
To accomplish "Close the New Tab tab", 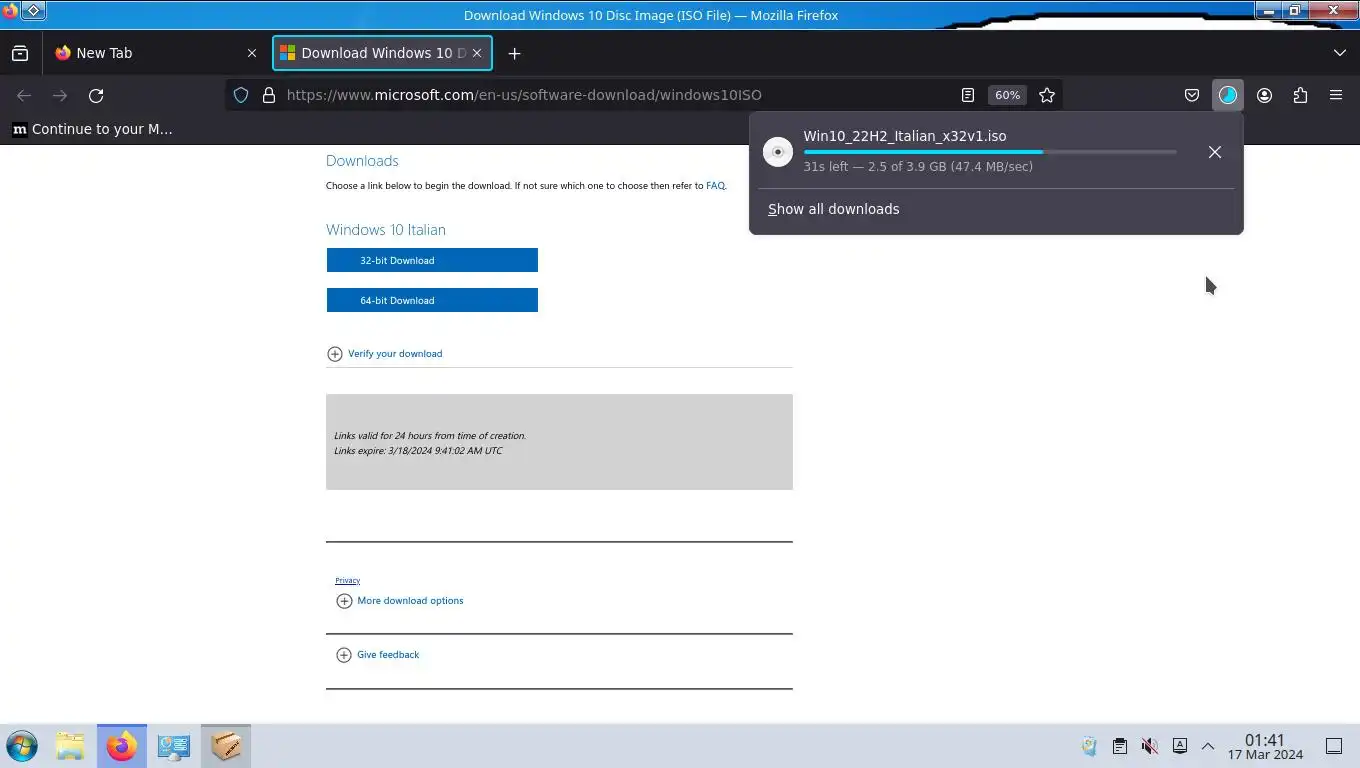I will (x=252, y=53).
